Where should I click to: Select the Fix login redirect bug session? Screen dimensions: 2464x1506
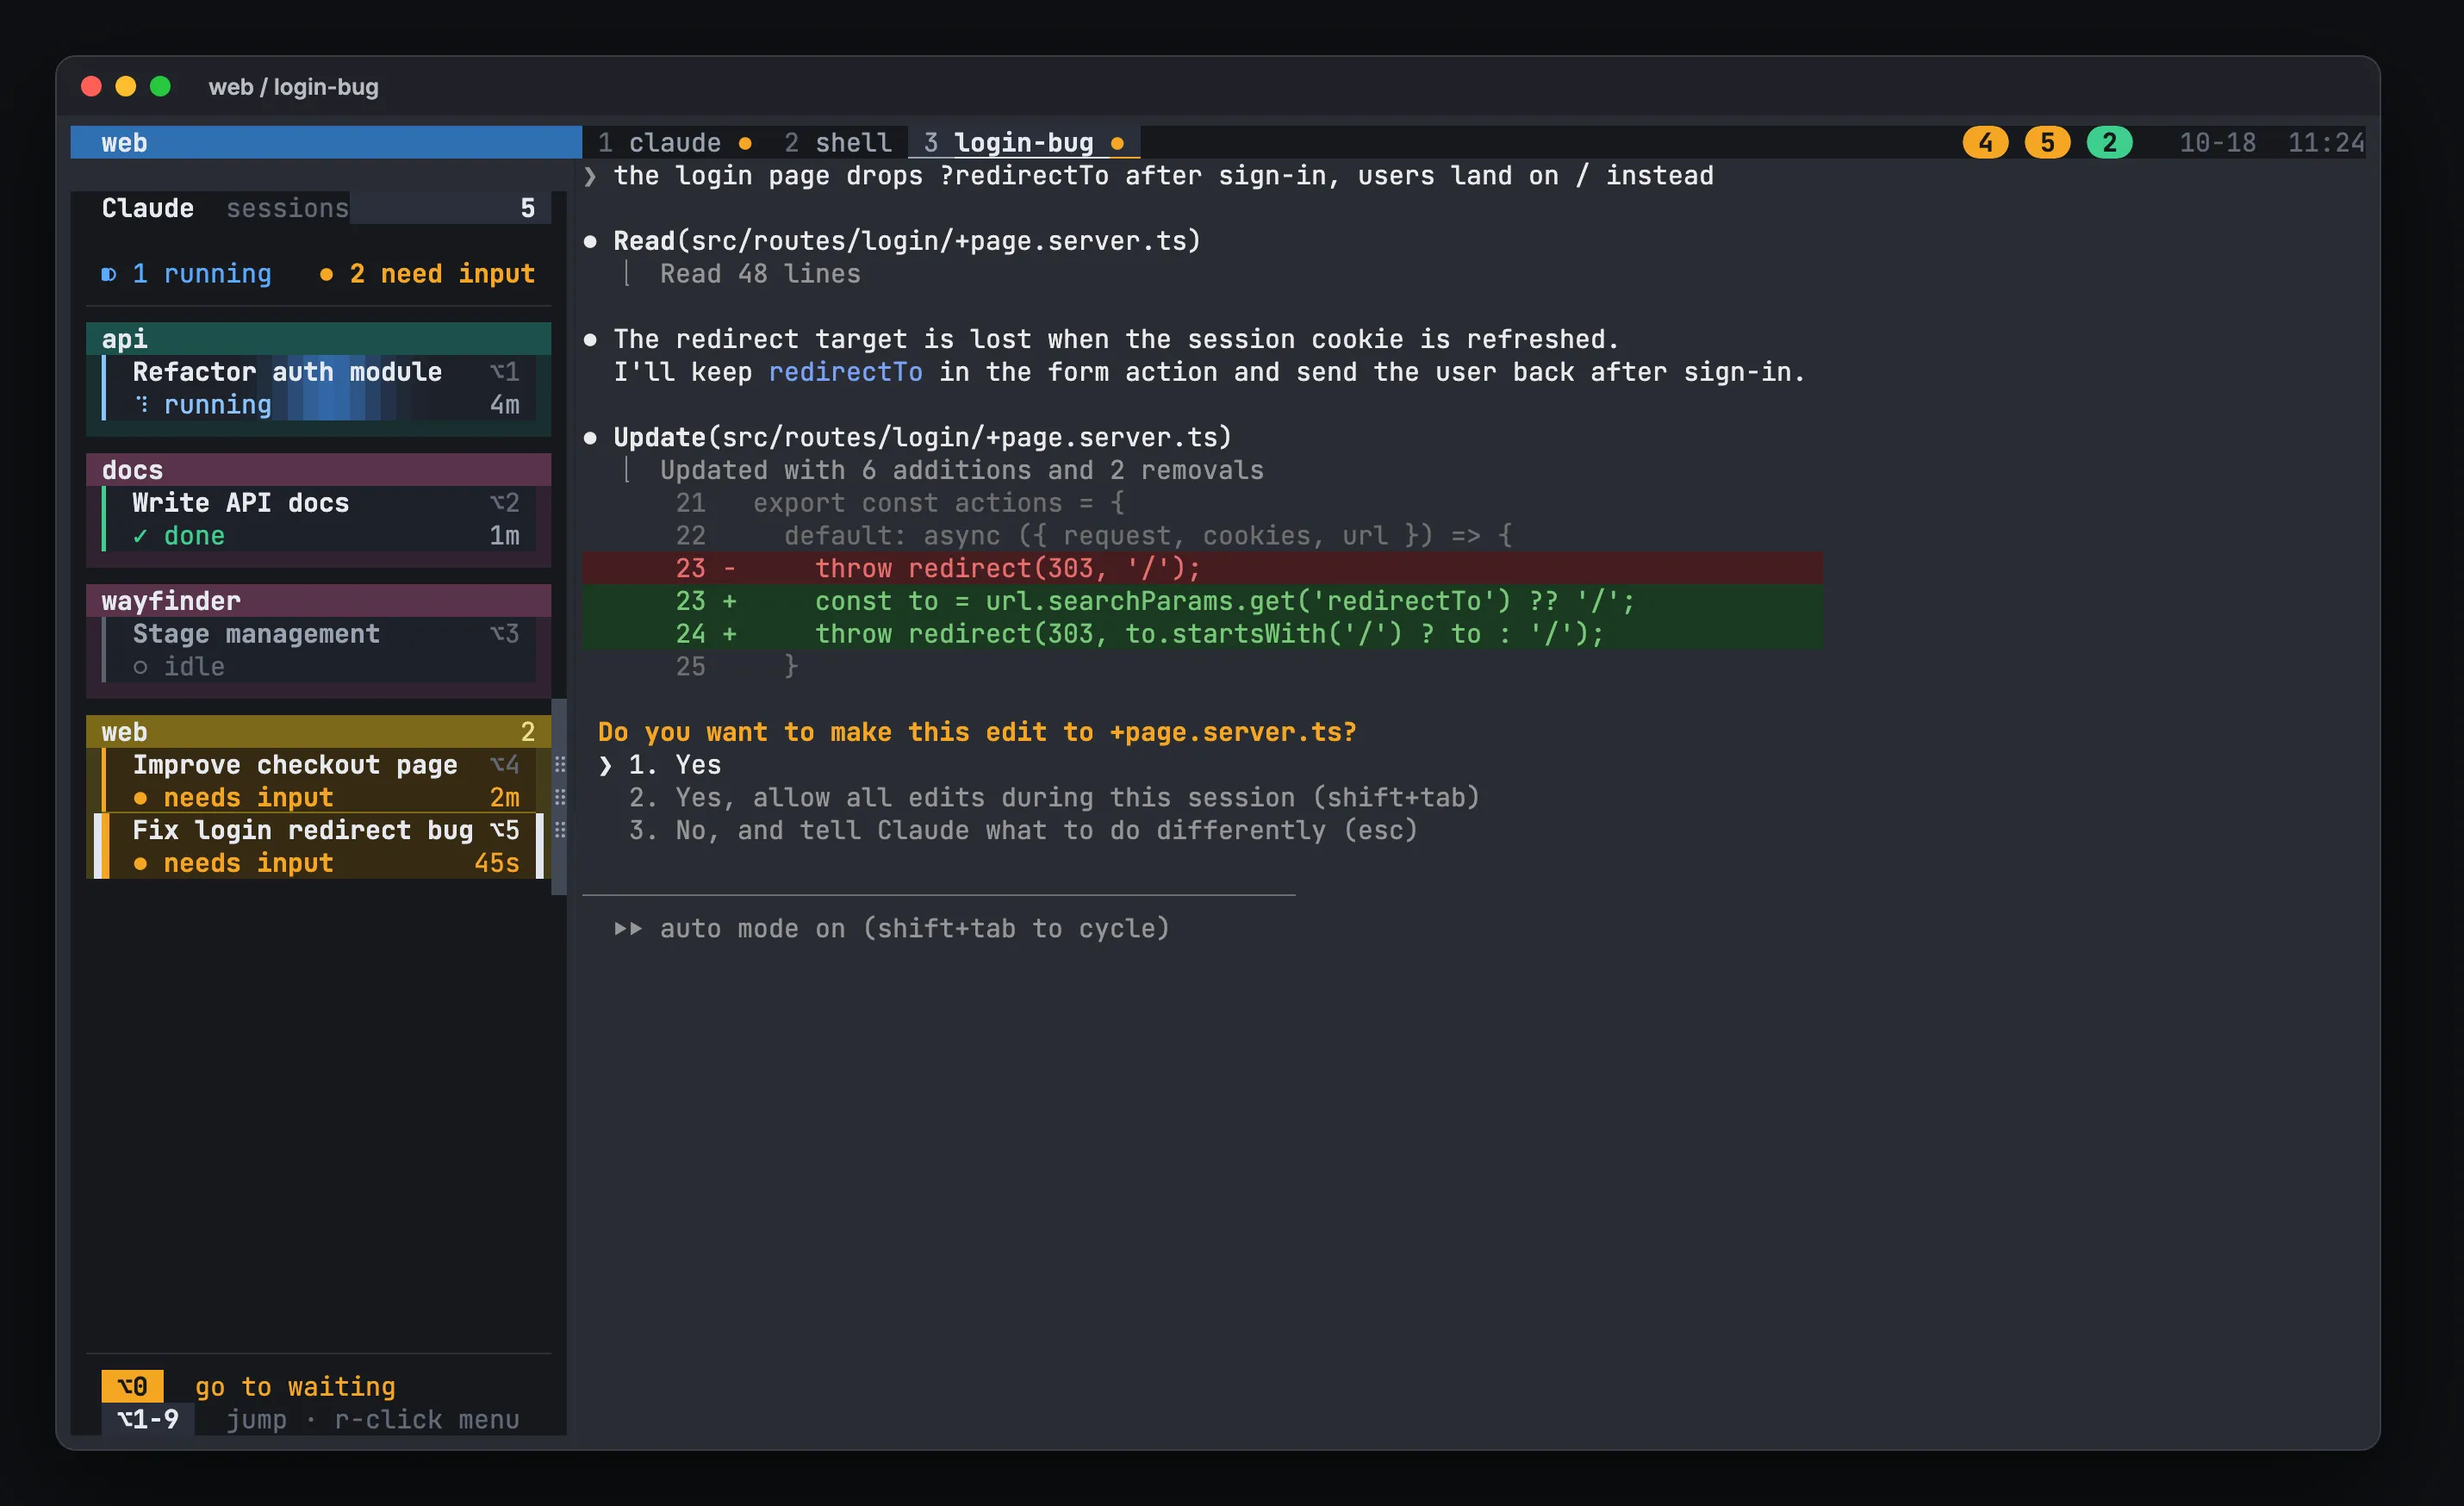(x=318, y=846)
